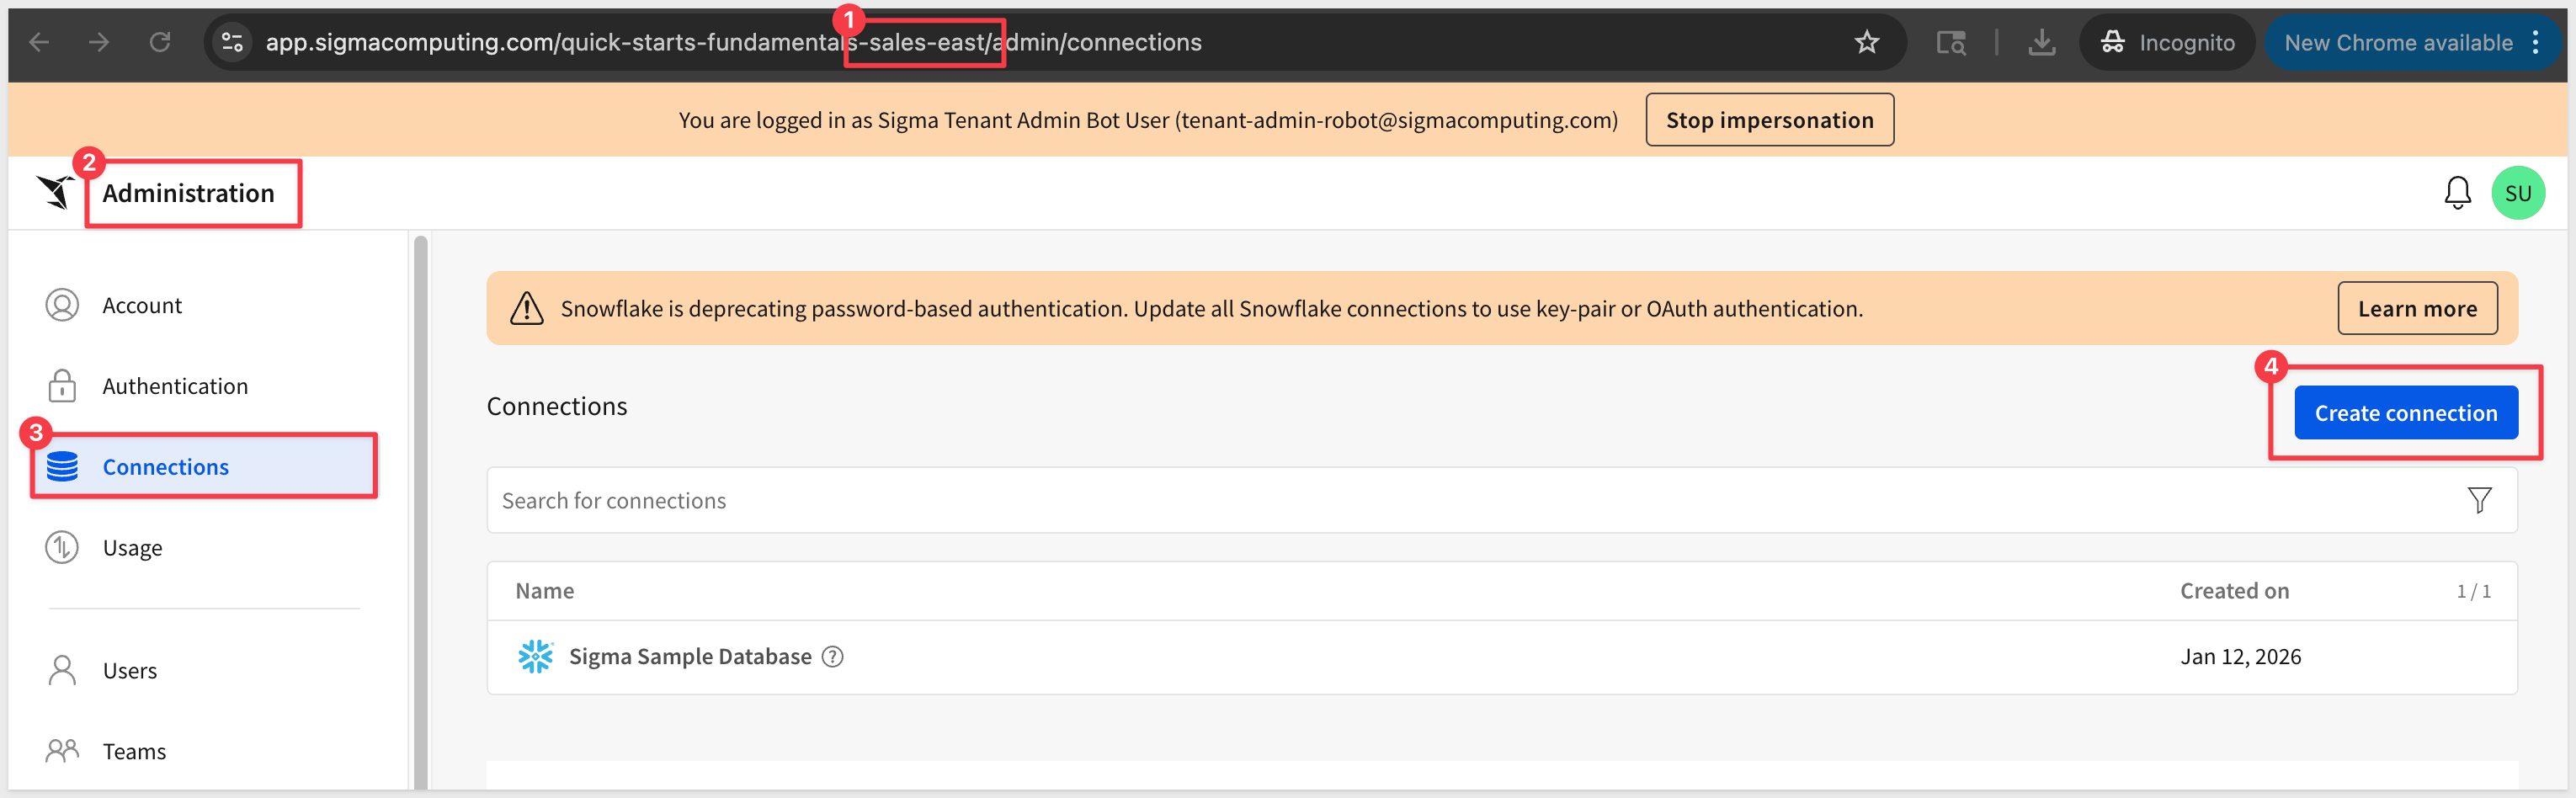The height and width of the screenshot is (798, 2576).
Task: Click the Stop impersonation button
Action: 1769,120
